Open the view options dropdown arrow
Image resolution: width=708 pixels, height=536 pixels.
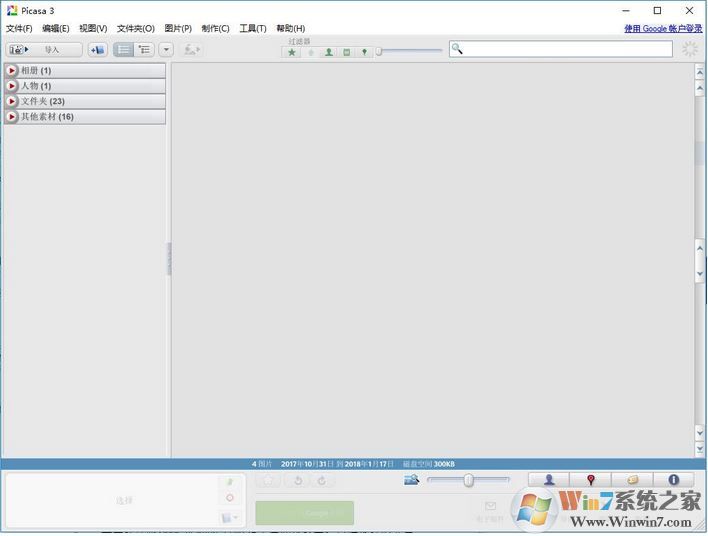click(166, 49)
